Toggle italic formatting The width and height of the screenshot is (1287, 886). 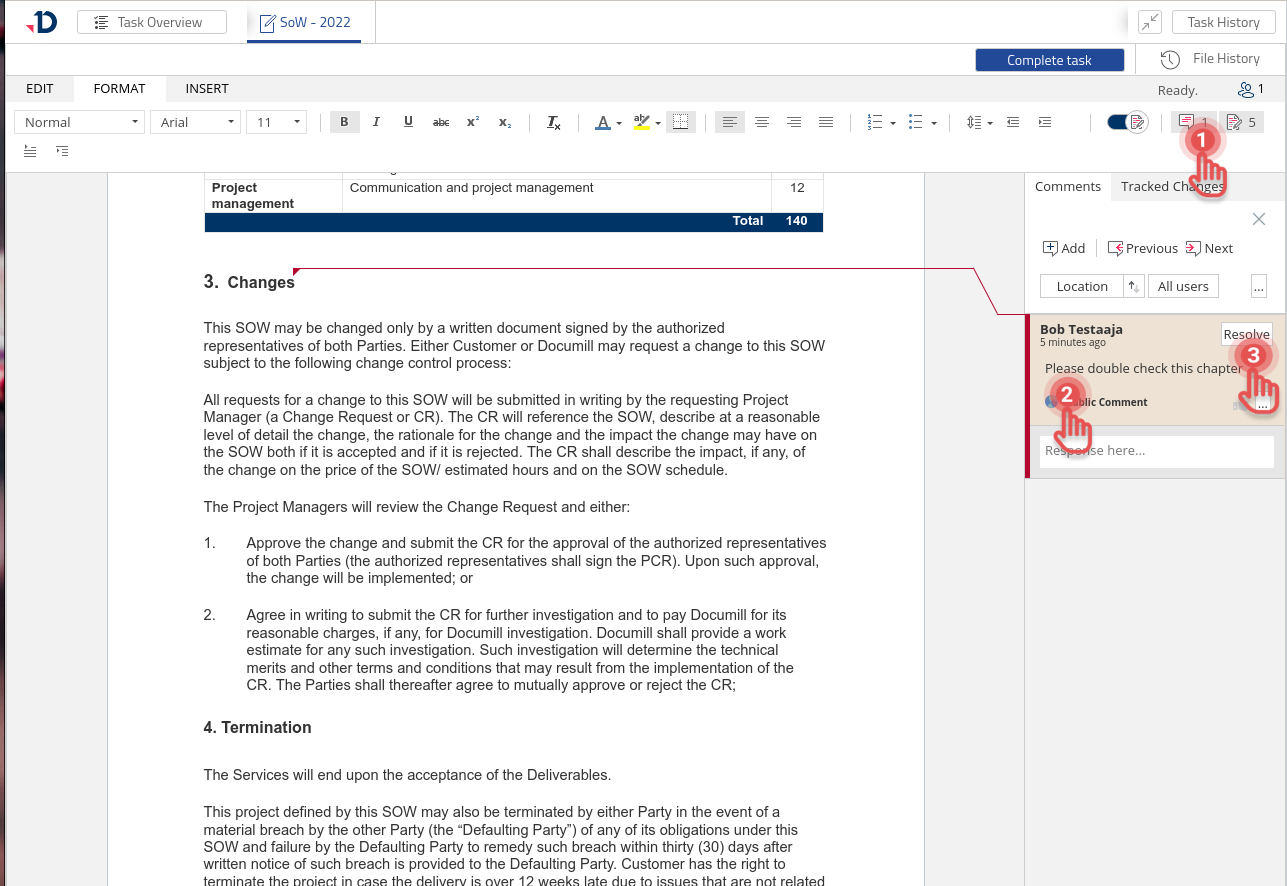click(x=376, y=122)
